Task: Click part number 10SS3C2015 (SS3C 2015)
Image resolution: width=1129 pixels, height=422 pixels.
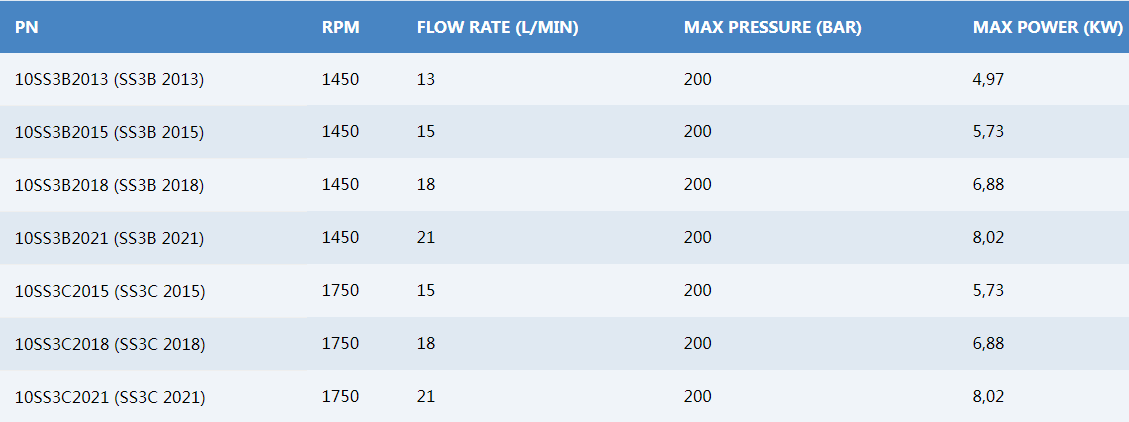Action: click(x=110, y=291)
